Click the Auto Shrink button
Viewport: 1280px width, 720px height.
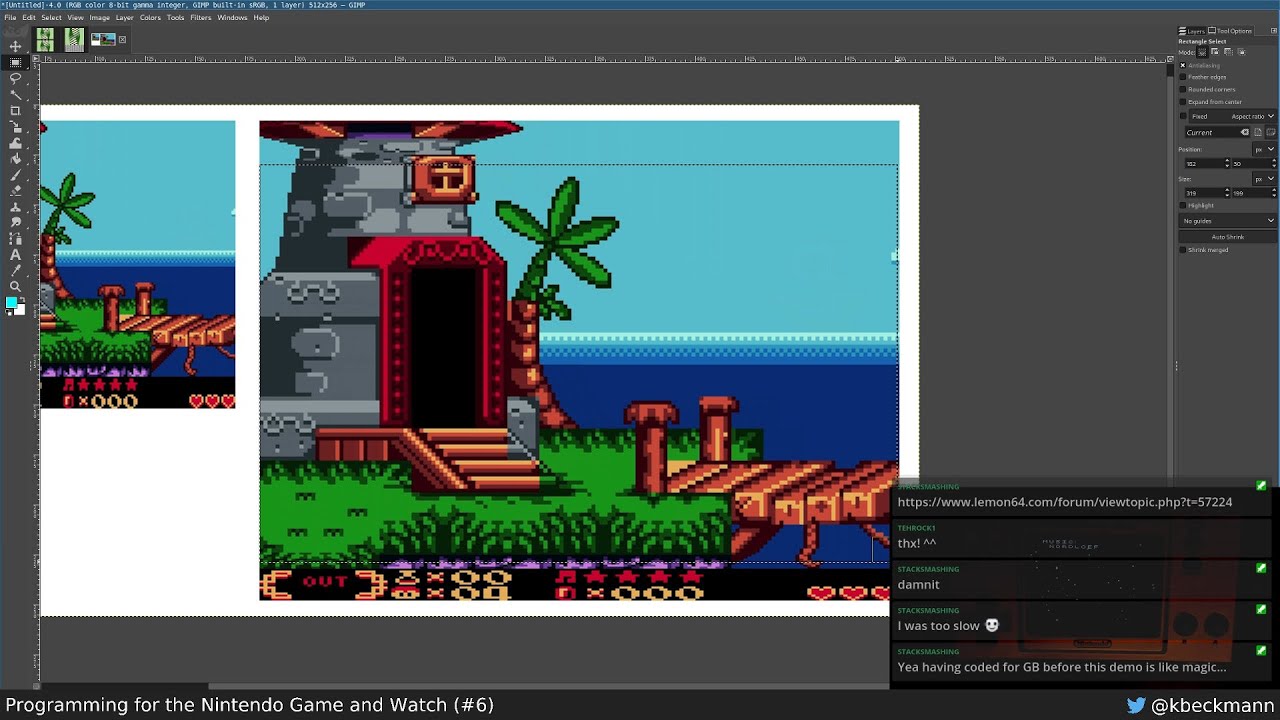click(x=1228, y=237)
